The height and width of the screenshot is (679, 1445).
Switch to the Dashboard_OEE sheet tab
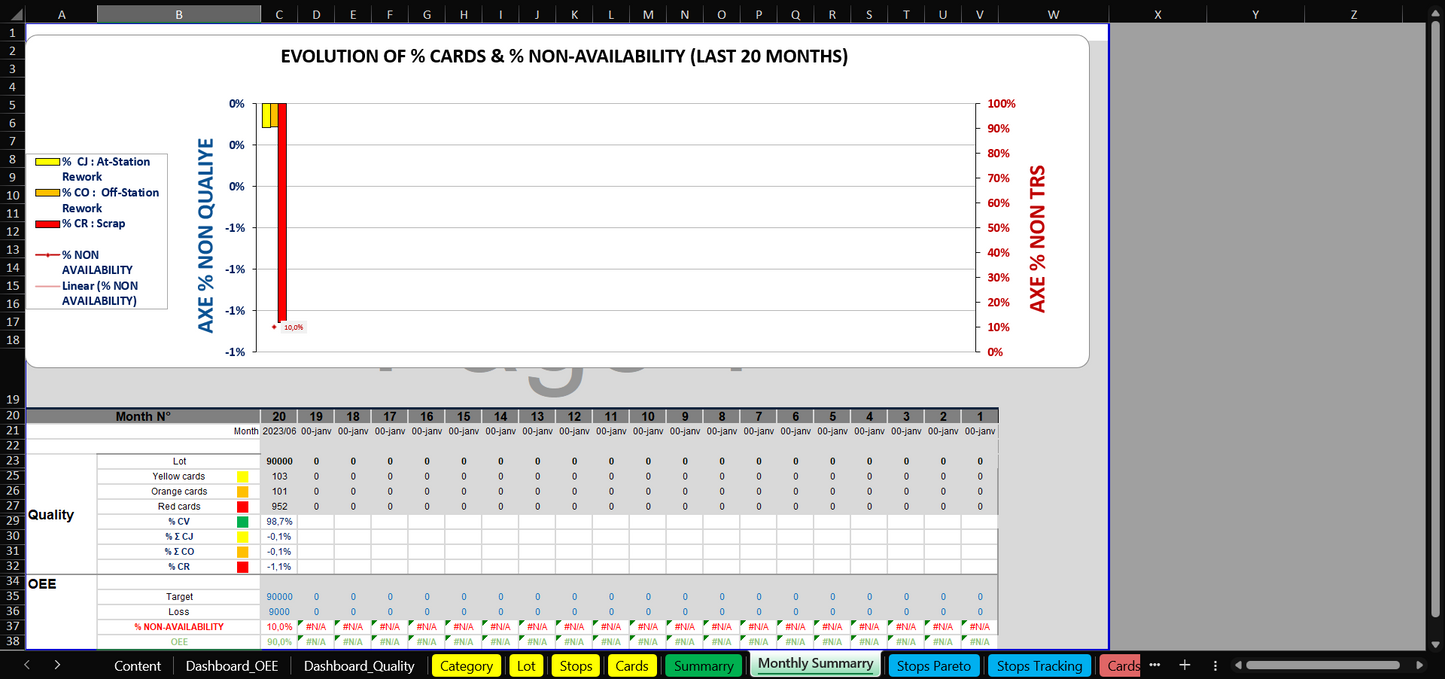[232, 666]
